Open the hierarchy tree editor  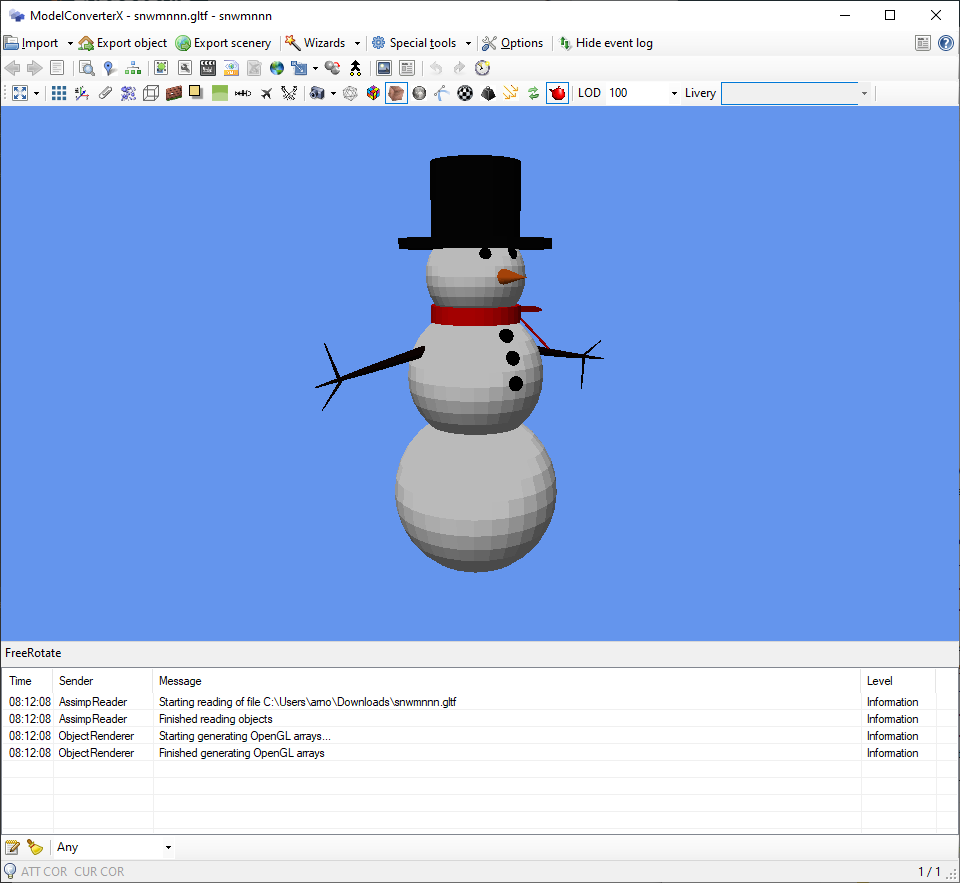tap(133, 68)
